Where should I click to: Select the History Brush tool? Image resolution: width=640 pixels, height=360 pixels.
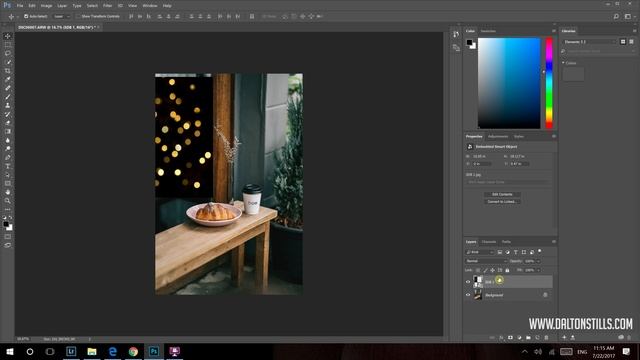(x=7, y=114)
